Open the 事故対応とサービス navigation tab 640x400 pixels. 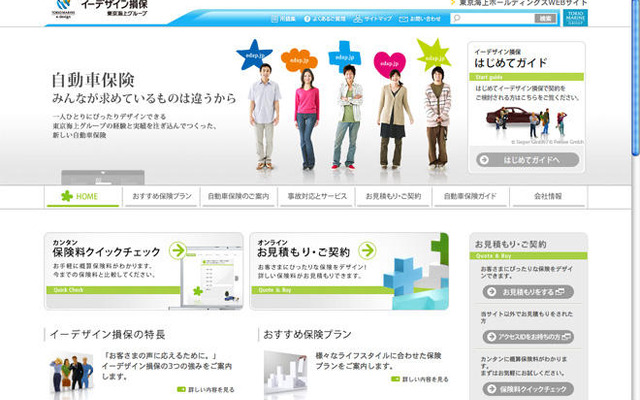point(317,197)
